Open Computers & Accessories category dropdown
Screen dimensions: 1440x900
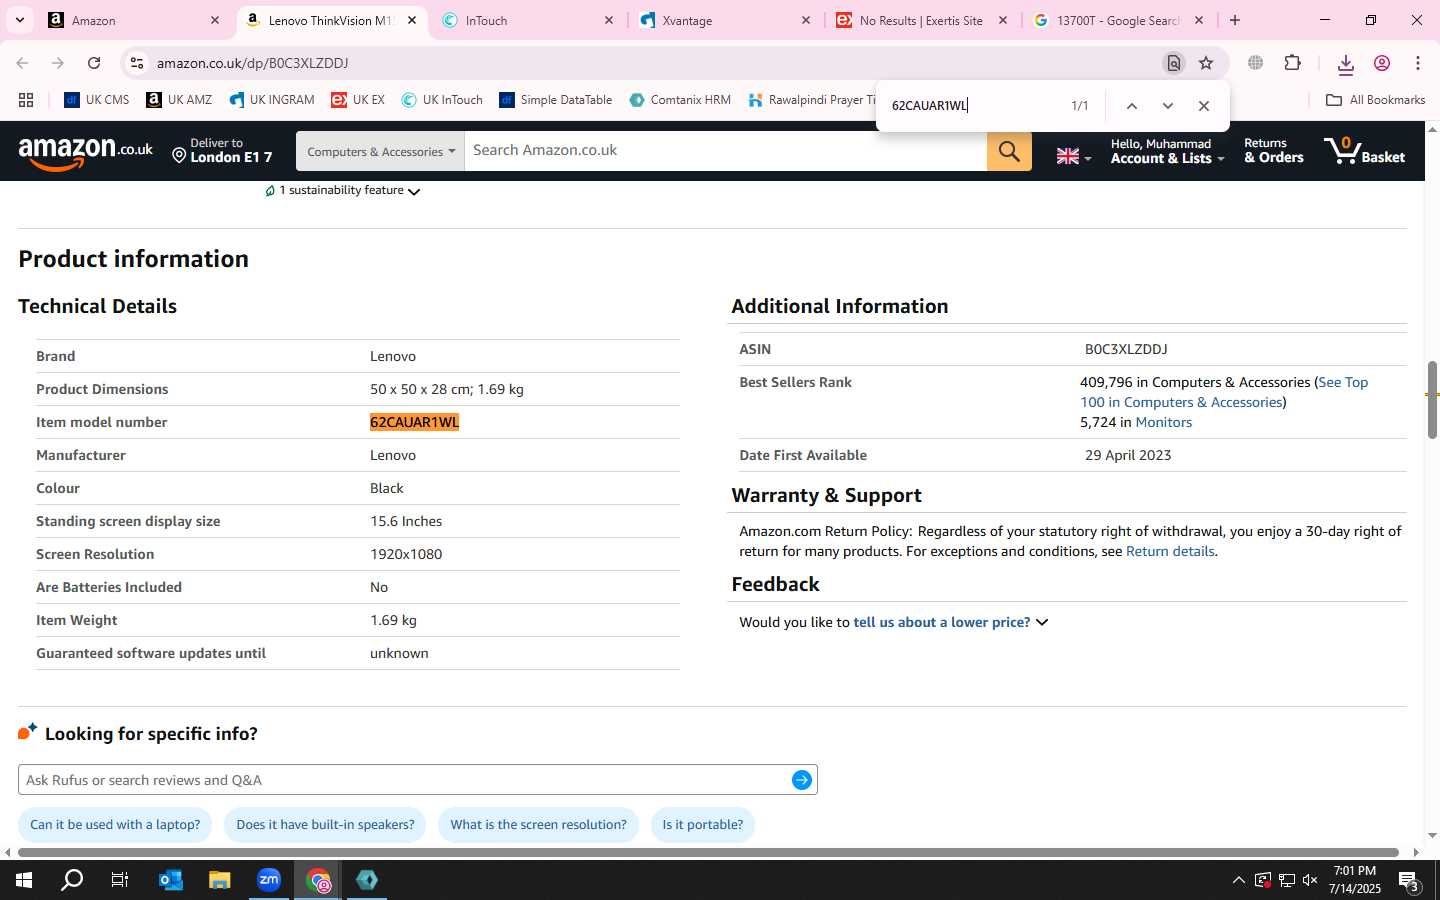coord(380,151)
